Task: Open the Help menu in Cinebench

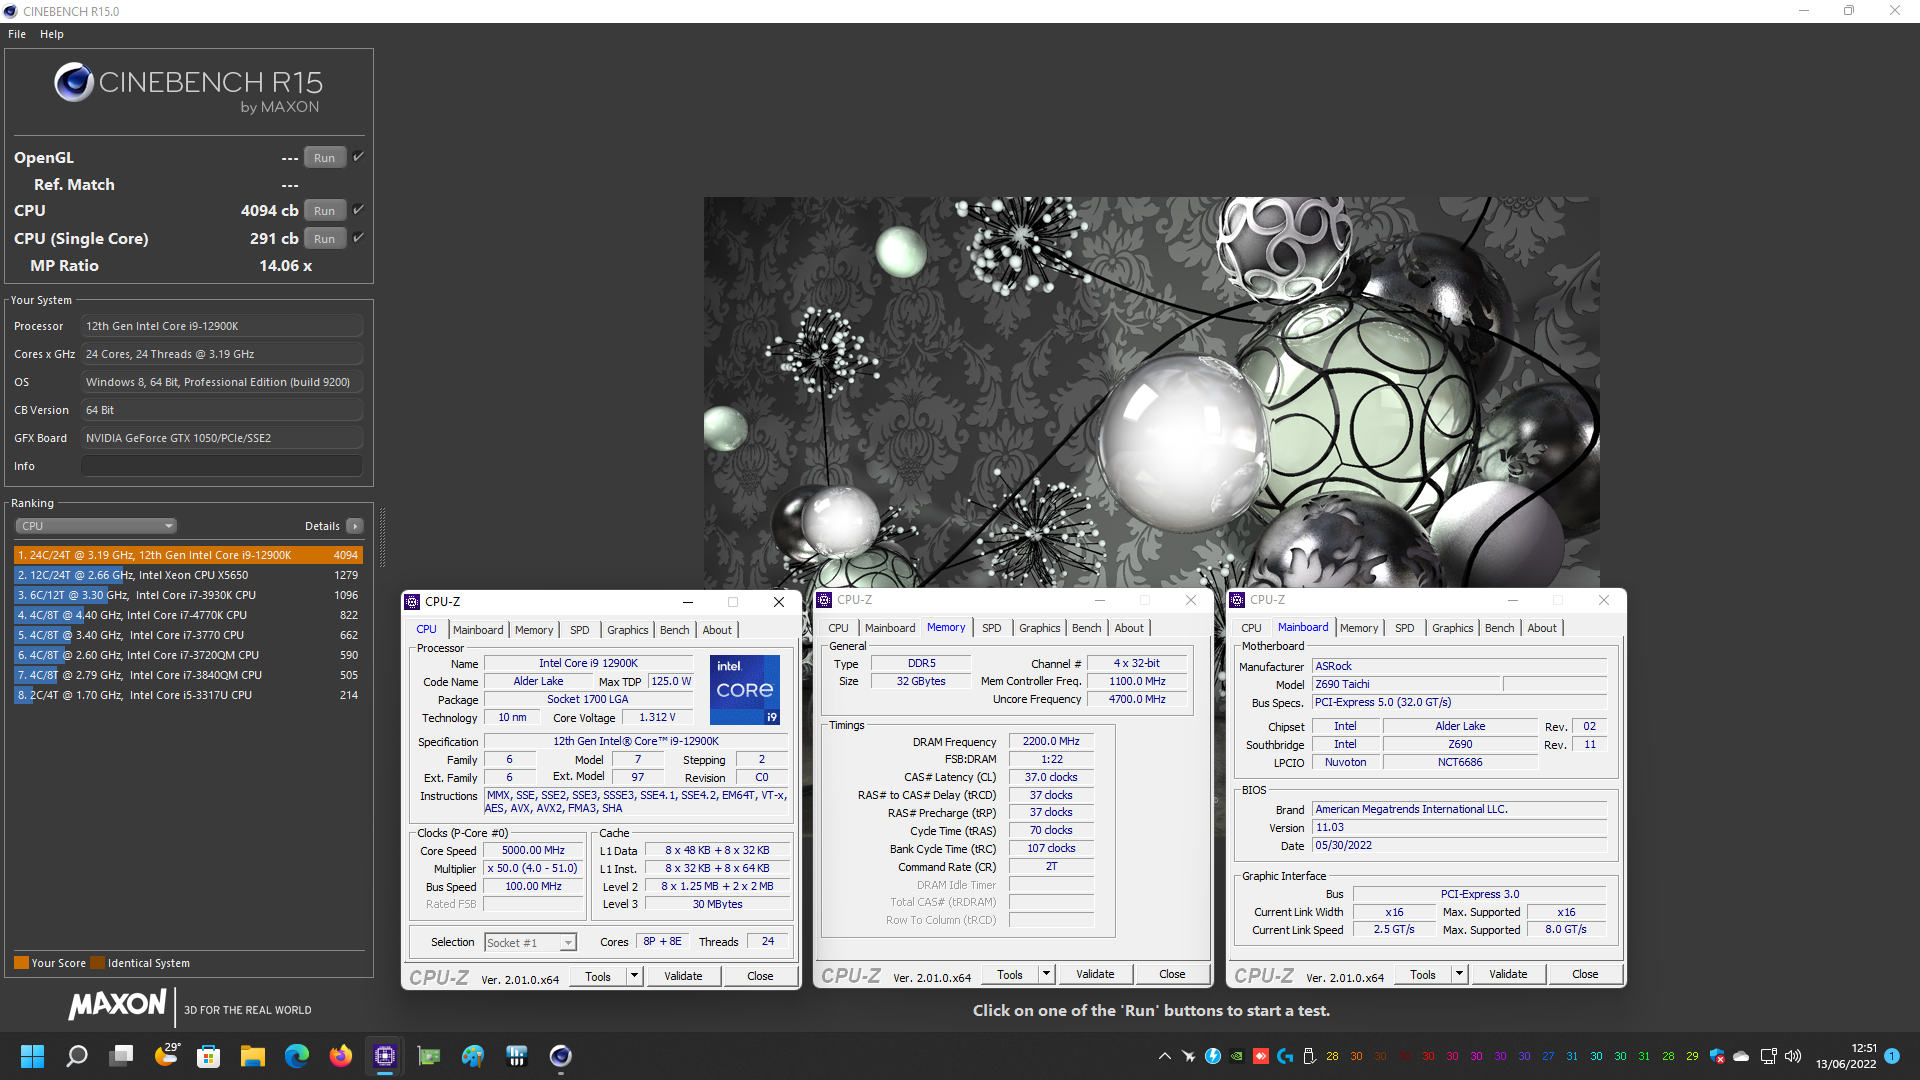Action: 52,34
